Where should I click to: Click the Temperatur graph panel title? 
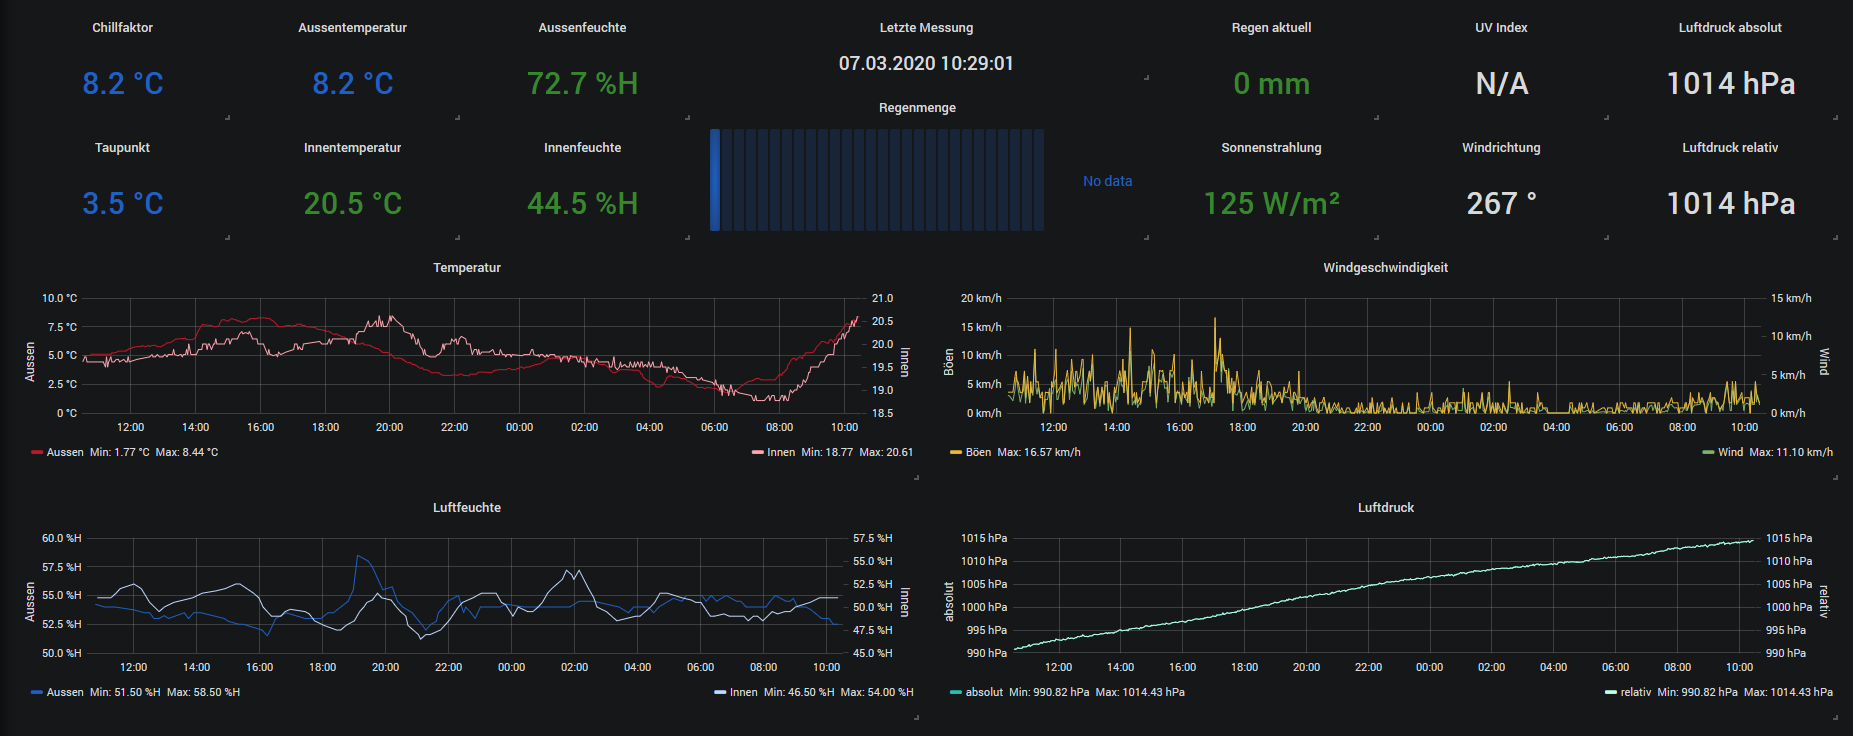[467, 268]
